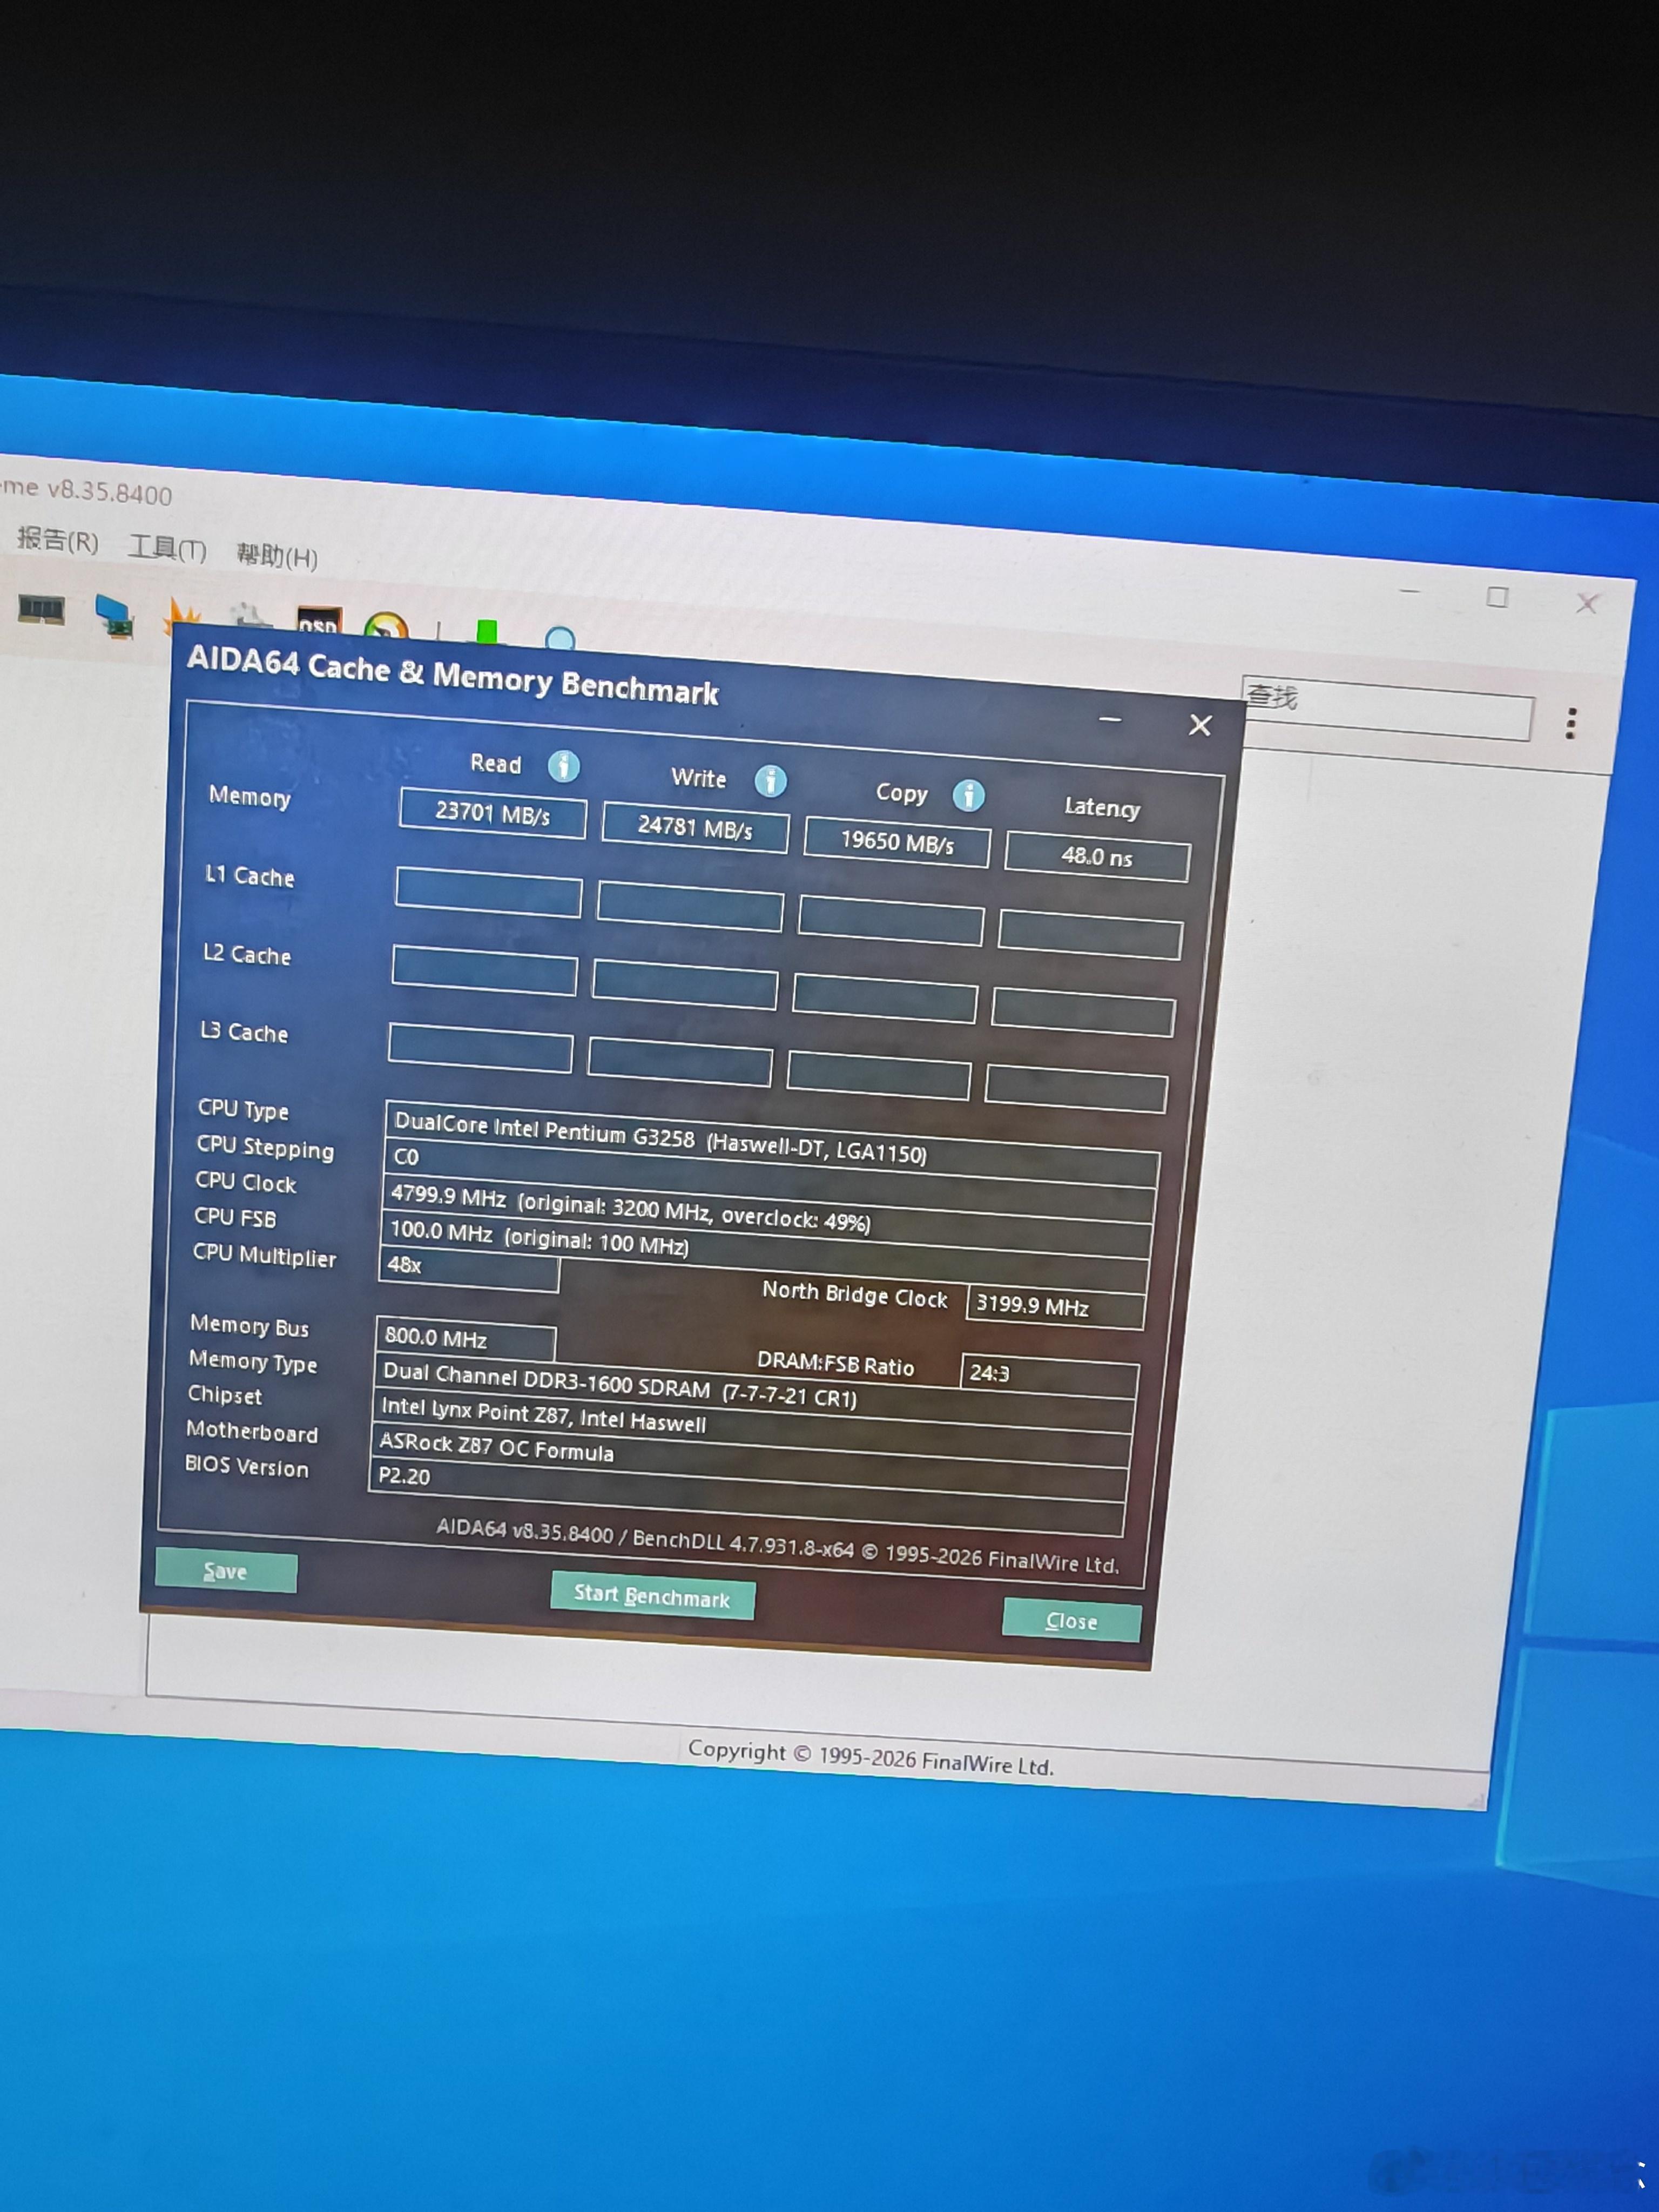
Task: Click the green bar icon in AIDA64 toolbar
Action: click(486, 632)
